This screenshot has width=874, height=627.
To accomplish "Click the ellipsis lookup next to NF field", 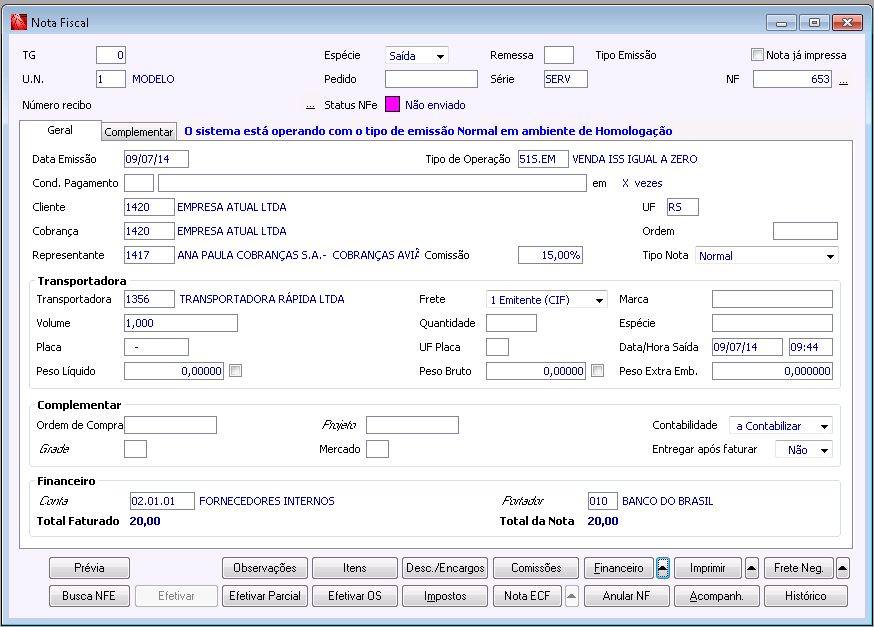I will coord(843,81).
